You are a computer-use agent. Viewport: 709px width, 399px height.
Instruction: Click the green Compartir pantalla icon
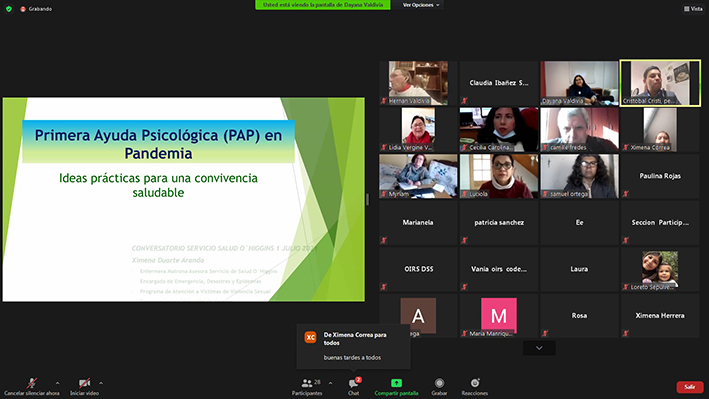[396, 383]
